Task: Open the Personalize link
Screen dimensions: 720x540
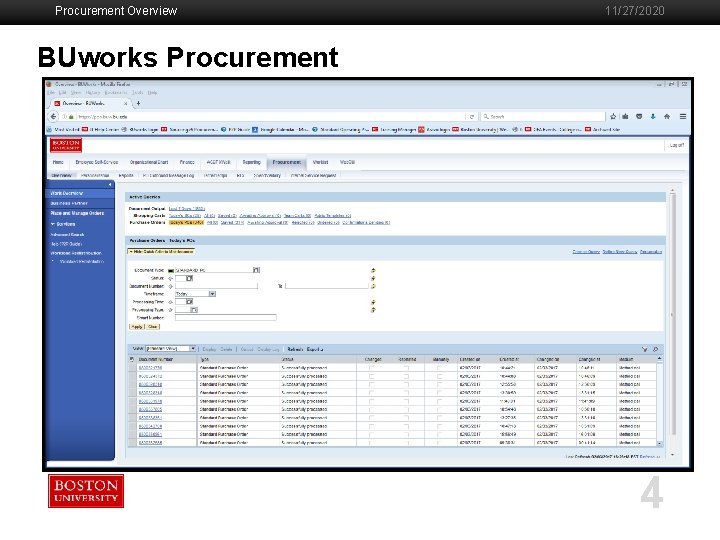Action: point(651,252)
